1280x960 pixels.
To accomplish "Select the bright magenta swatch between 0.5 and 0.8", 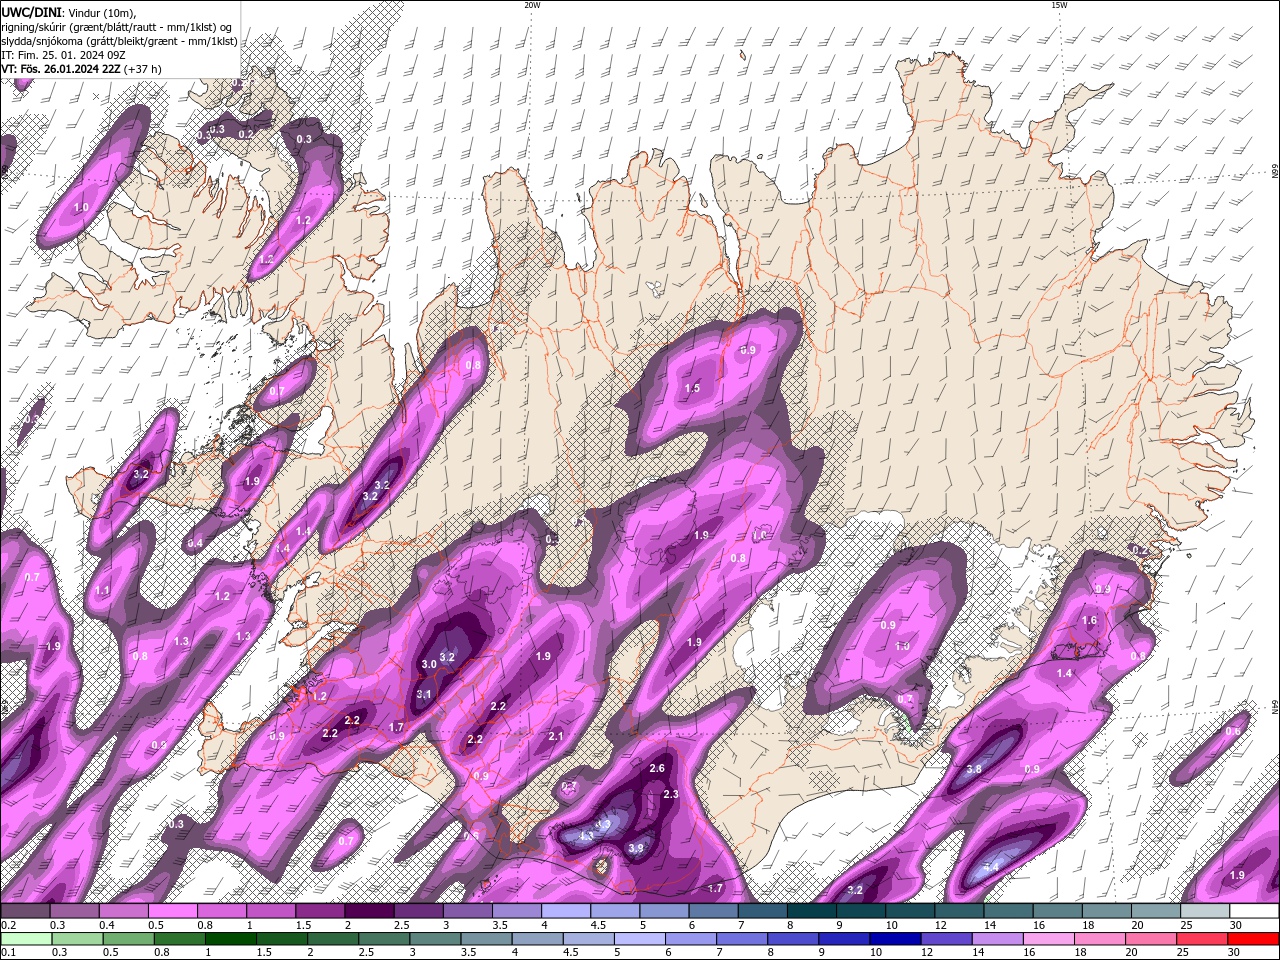I will point(172,911).
